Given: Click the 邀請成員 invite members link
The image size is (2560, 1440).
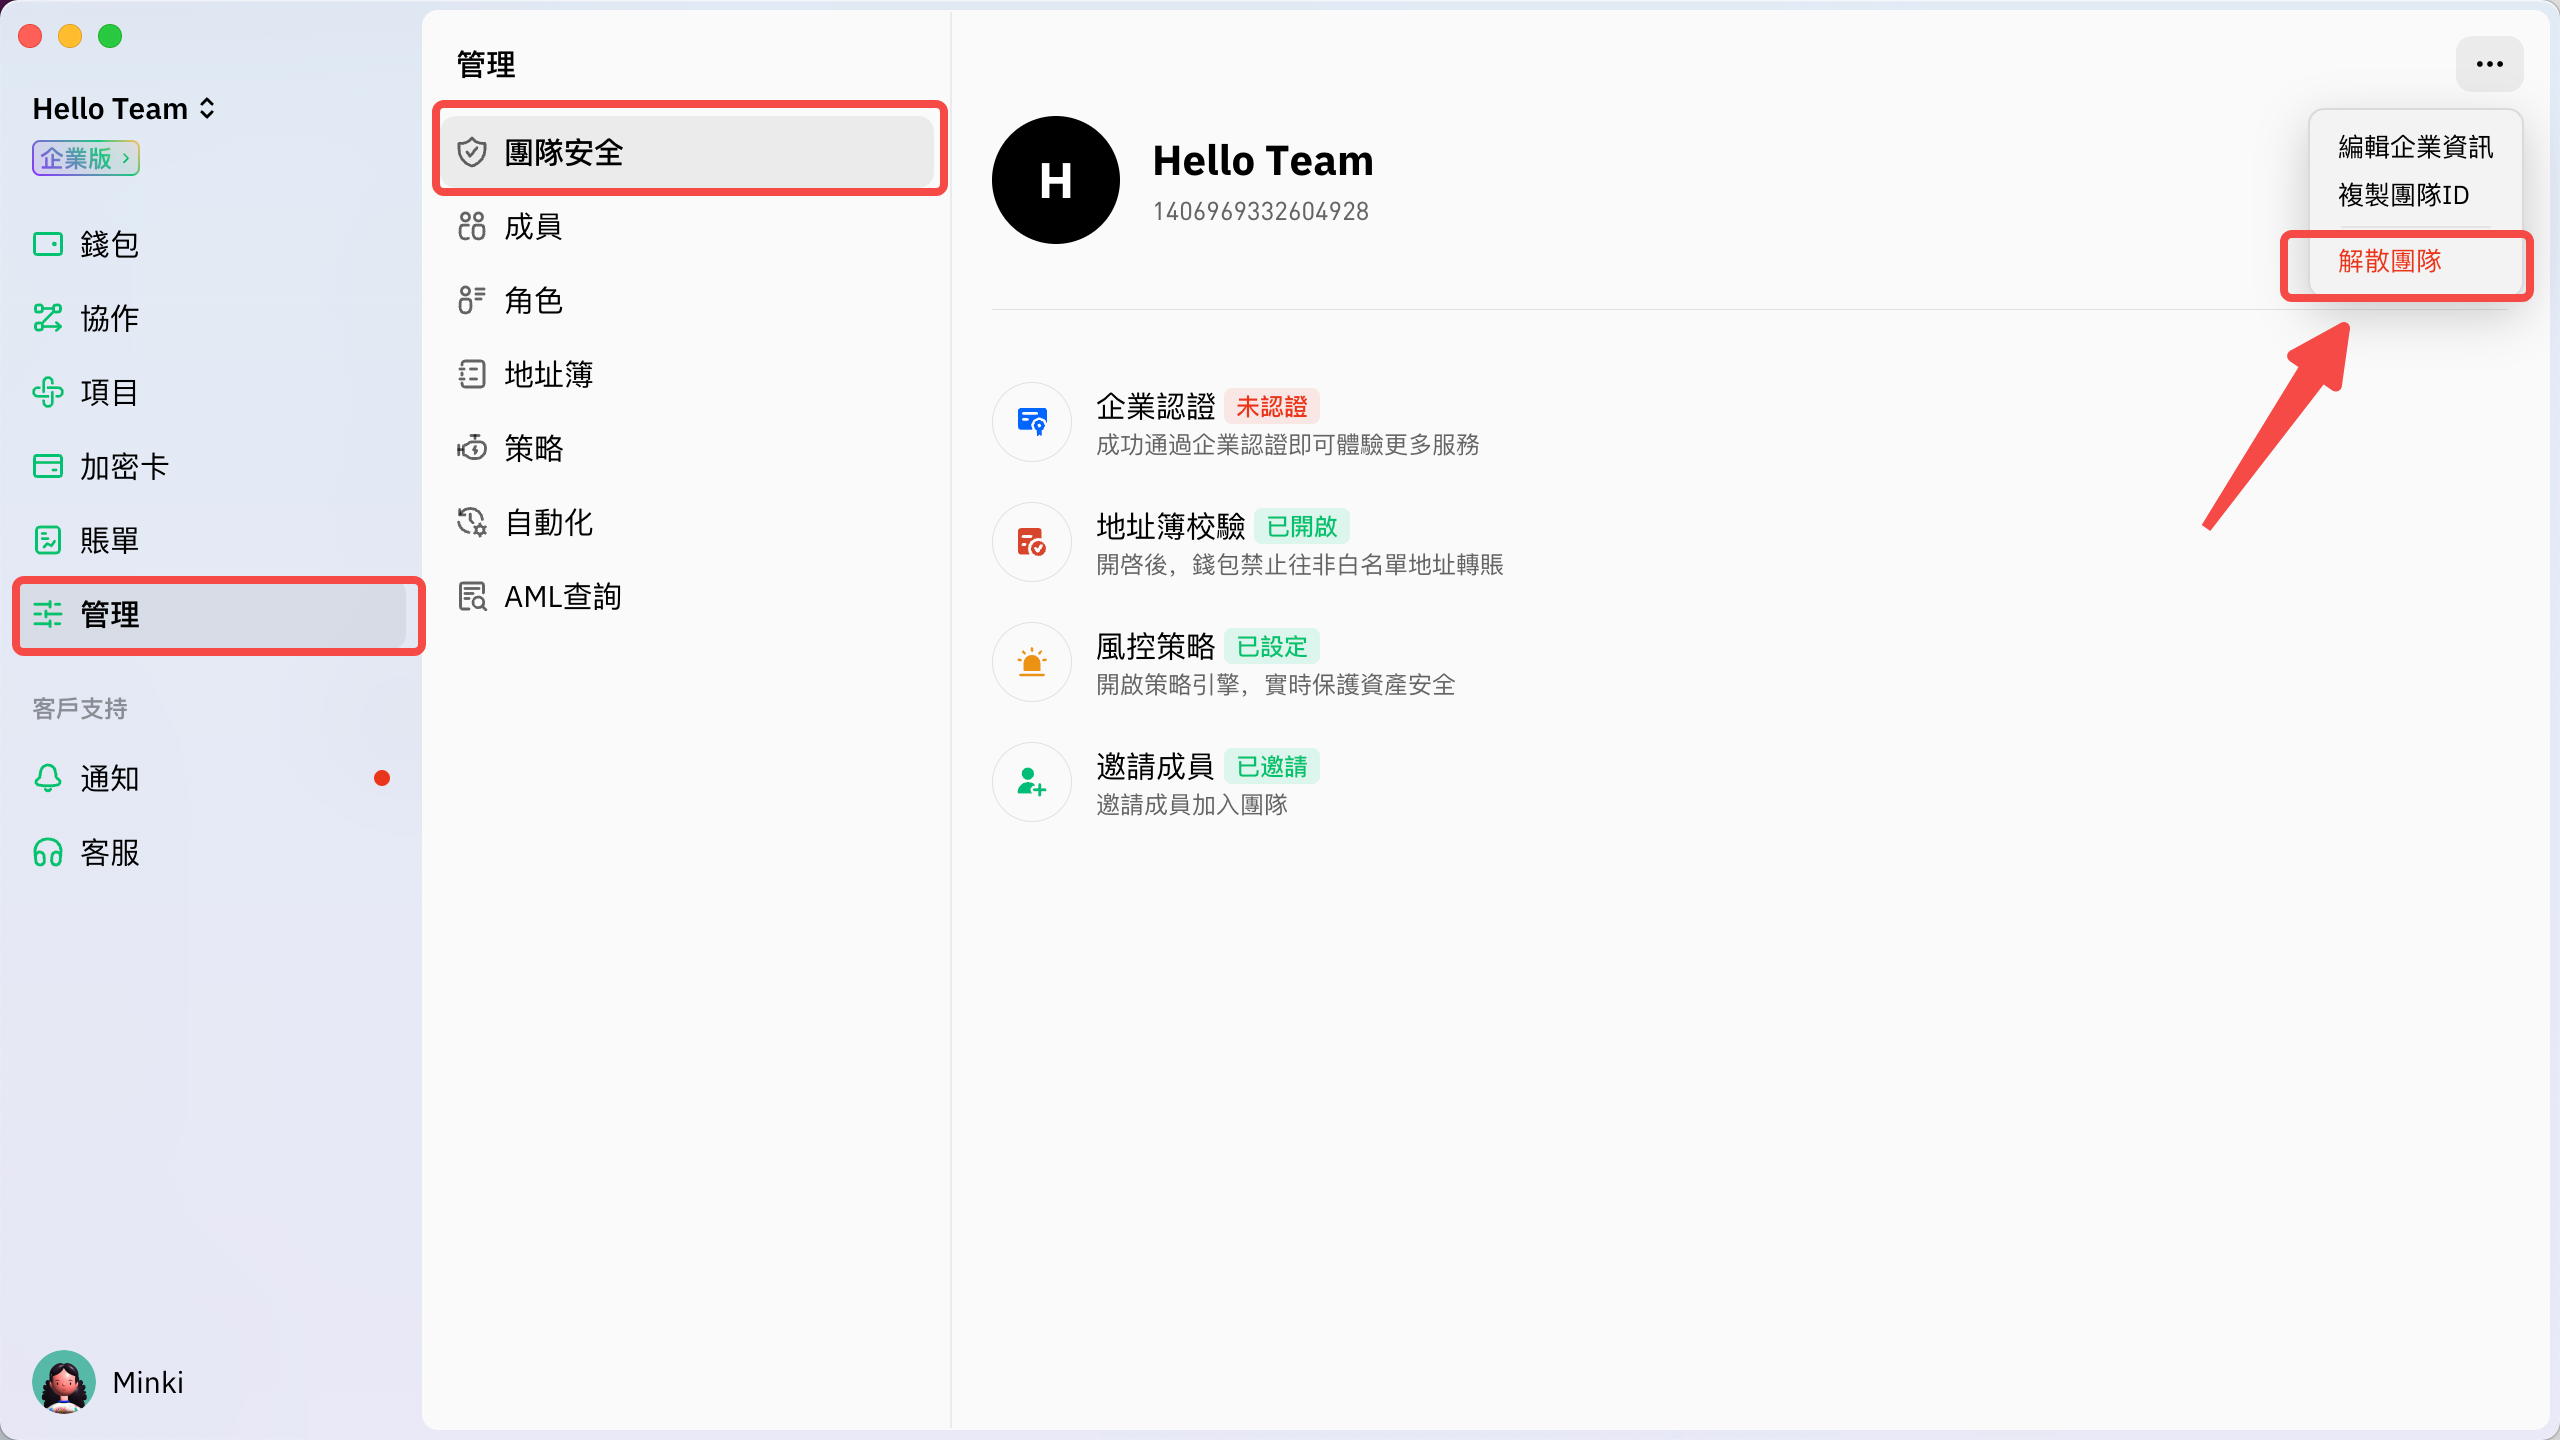Looking at the screenshot, I should pyautogui.click(x=1154, y=766).
